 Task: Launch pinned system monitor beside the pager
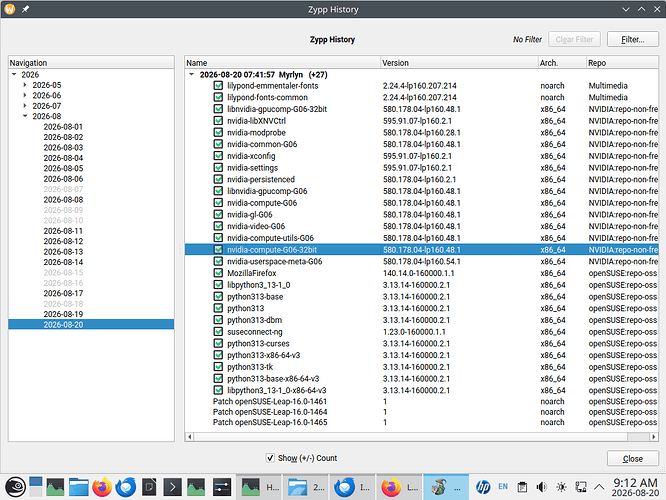tap(56, 487)
